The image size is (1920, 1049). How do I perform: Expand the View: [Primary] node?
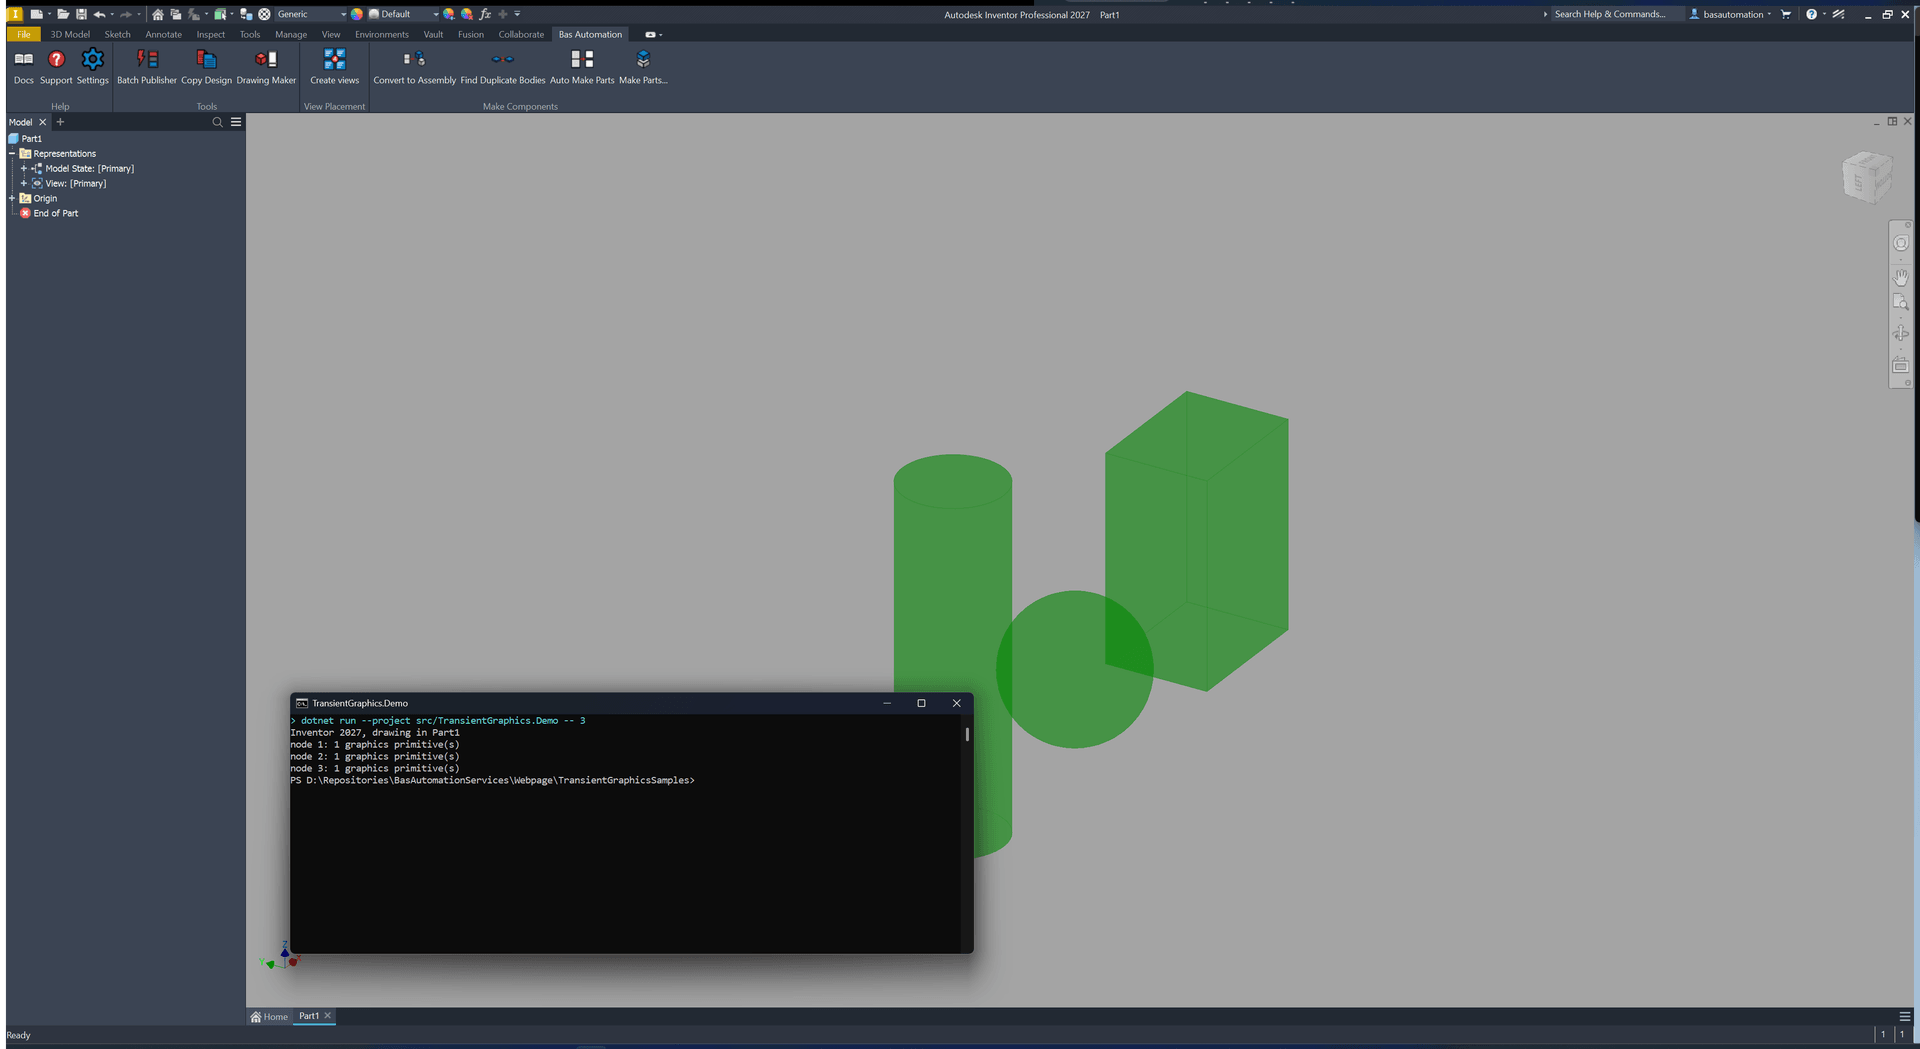tap(23, 183)
